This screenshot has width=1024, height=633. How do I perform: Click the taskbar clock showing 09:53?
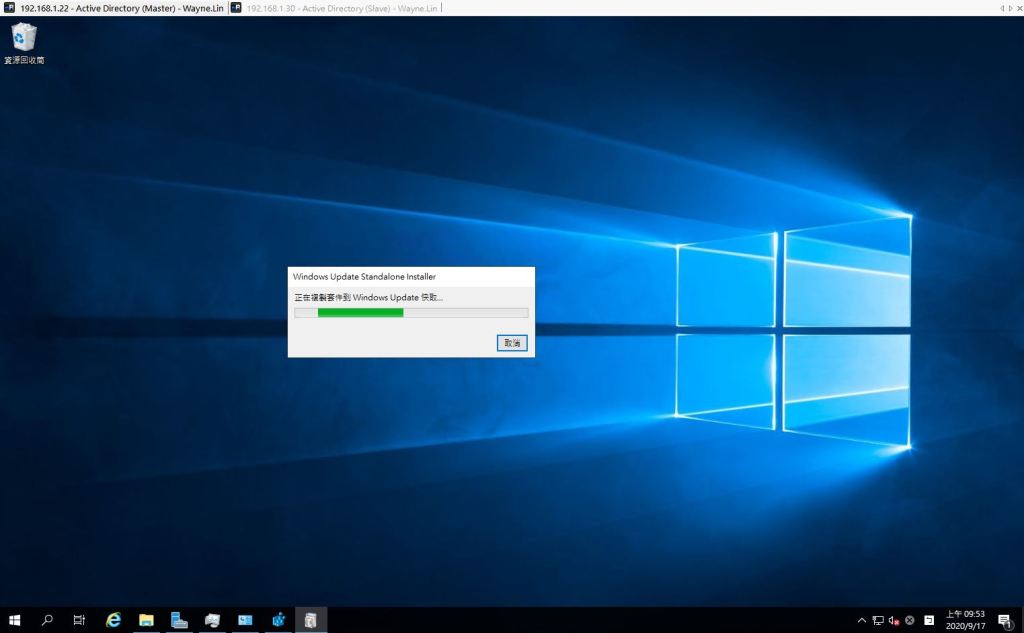965,620
